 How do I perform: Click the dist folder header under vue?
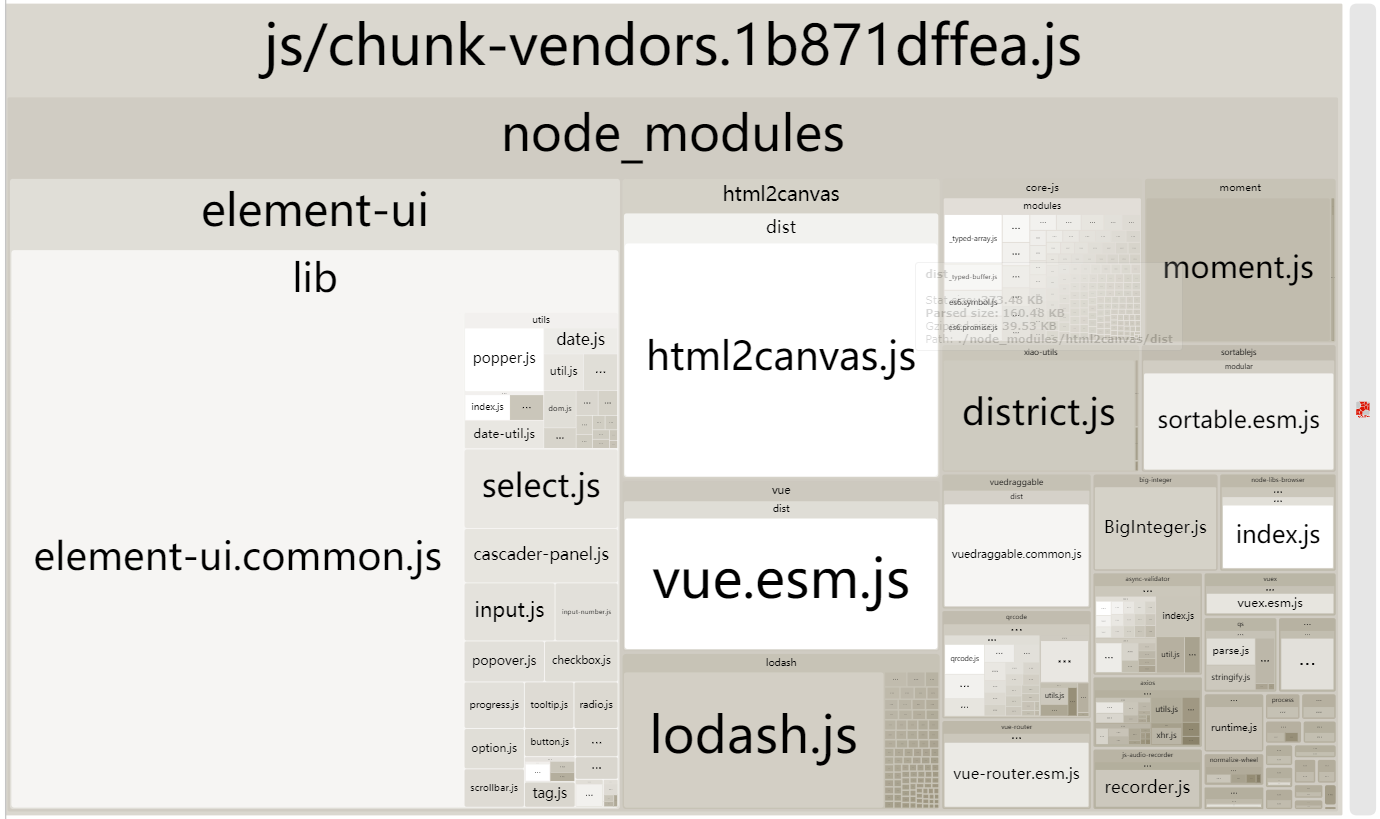tap(781, 509)
